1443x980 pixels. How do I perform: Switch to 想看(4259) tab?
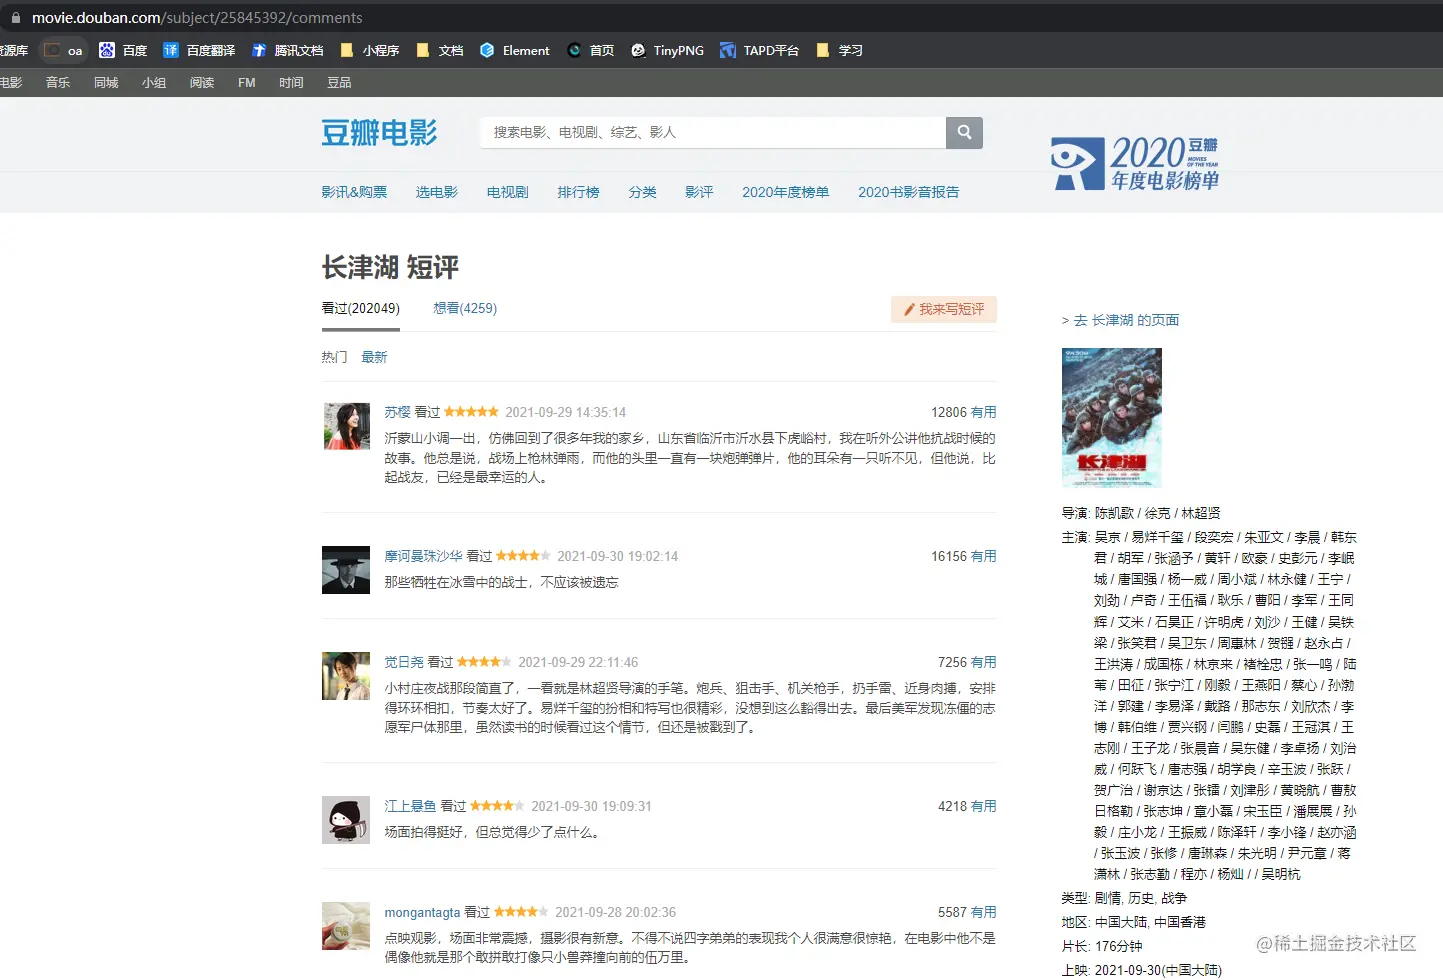click(x=465, y=308)
